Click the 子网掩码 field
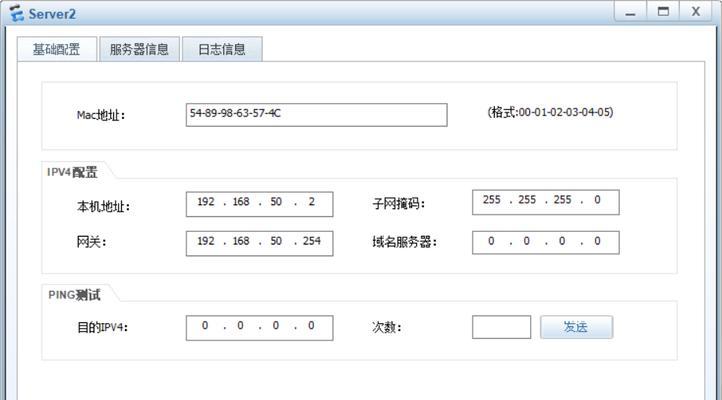722x400 pixels. pos(546,202)
